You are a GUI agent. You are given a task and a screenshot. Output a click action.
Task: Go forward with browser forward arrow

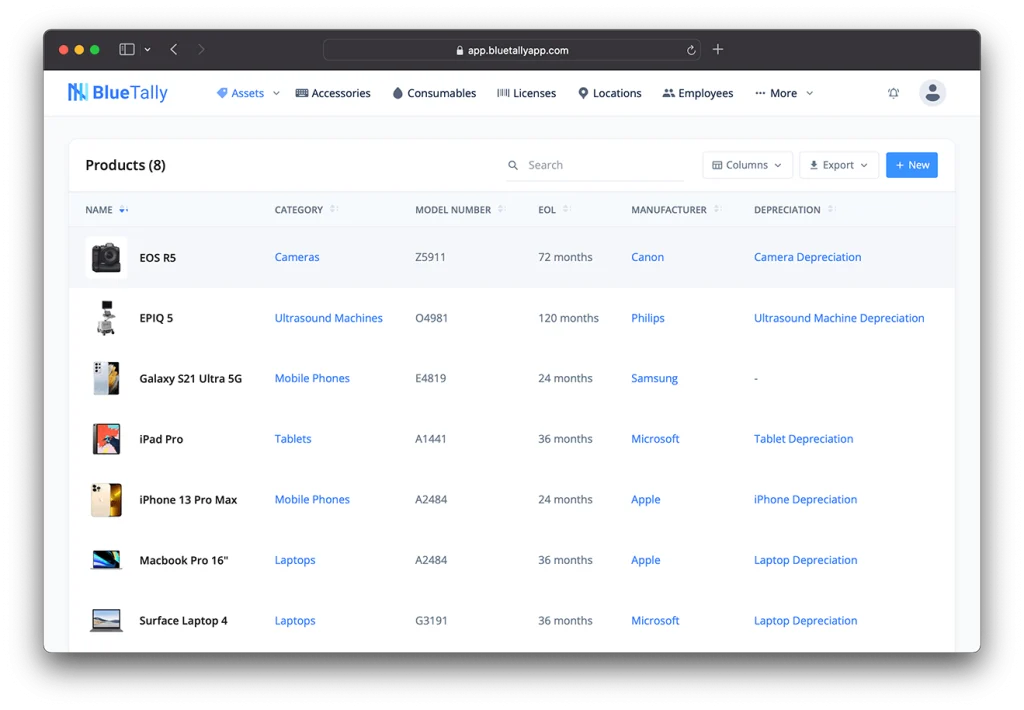[200, 49]
